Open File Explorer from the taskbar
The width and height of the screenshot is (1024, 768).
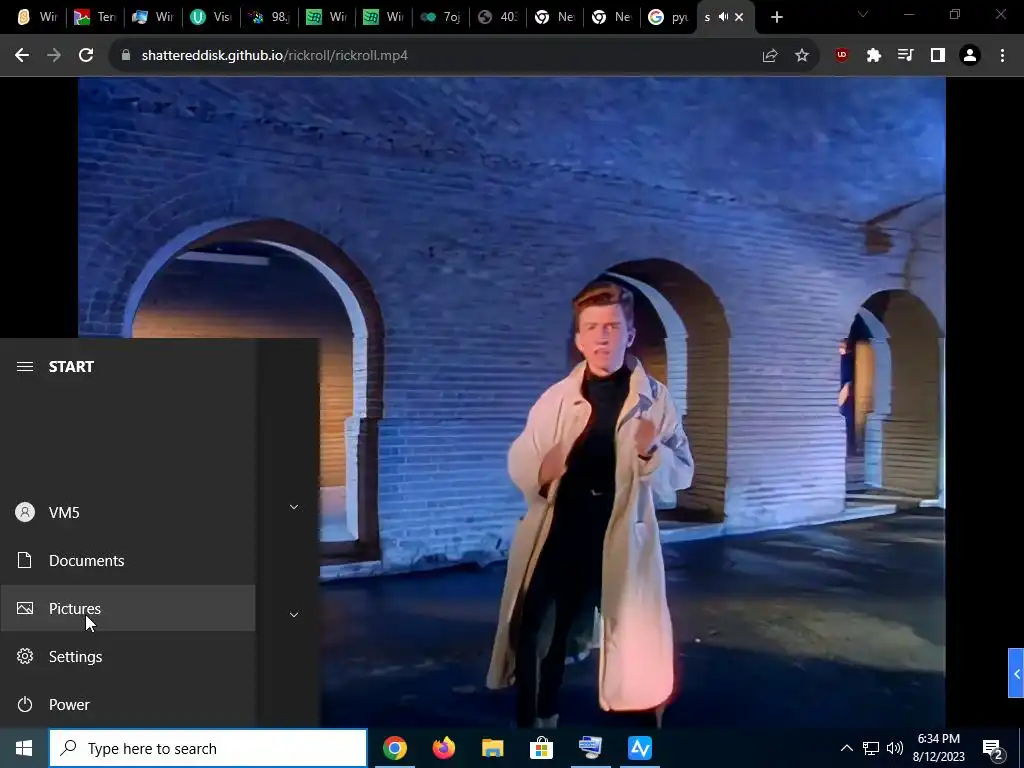coord(493,748)
